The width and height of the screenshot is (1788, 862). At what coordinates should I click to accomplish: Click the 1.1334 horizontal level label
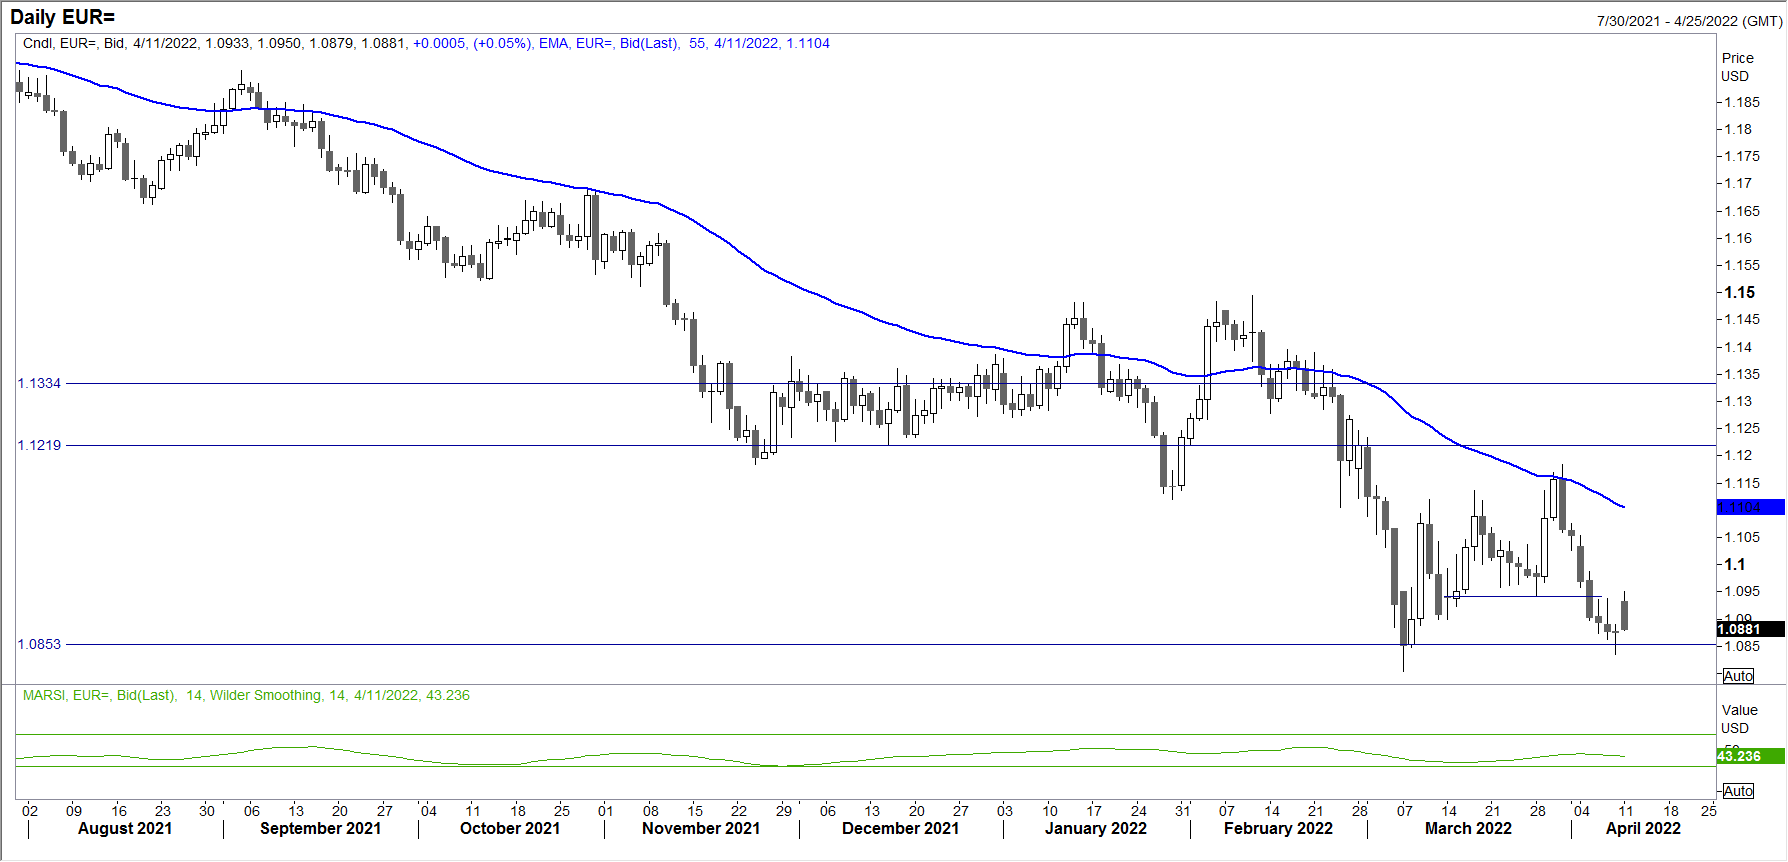click(x=39, y=383)
